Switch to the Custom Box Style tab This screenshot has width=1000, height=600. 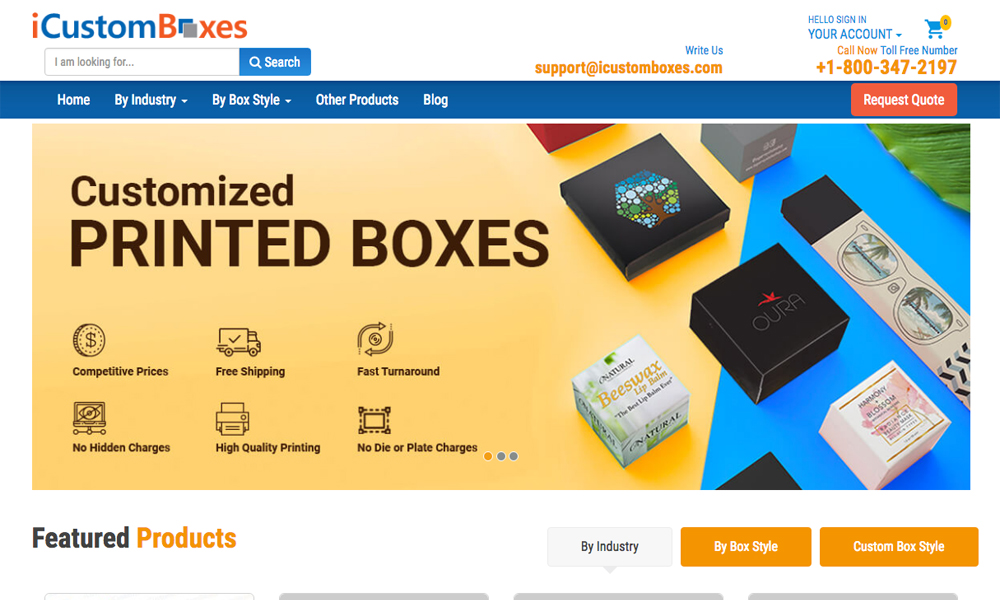tap(899, 546)
